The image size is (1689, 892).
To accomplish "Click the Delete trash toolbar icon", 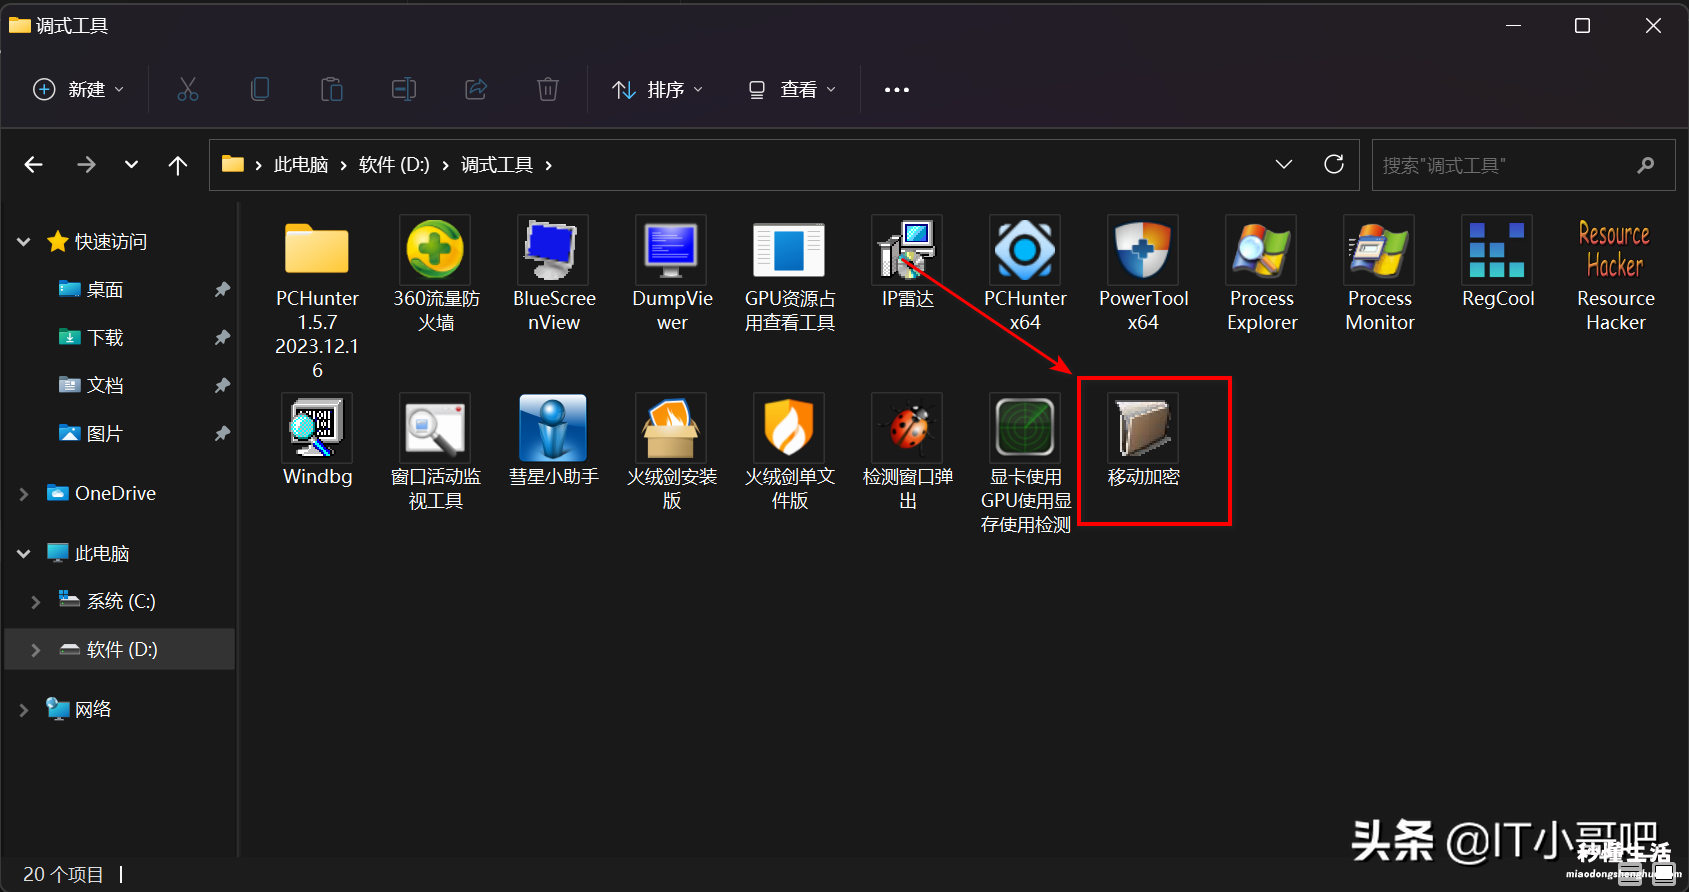I will point(548,90).
